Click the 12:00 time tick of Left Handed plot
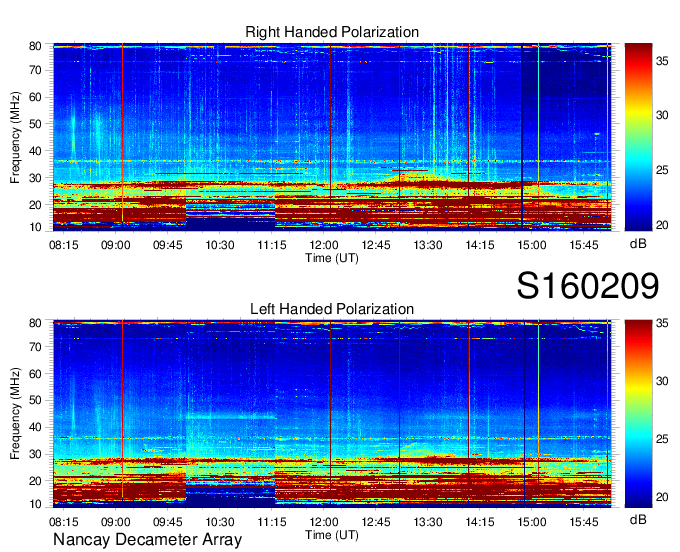Image resolution: width=680 pixels, height=552 pixels. point(324,522)
